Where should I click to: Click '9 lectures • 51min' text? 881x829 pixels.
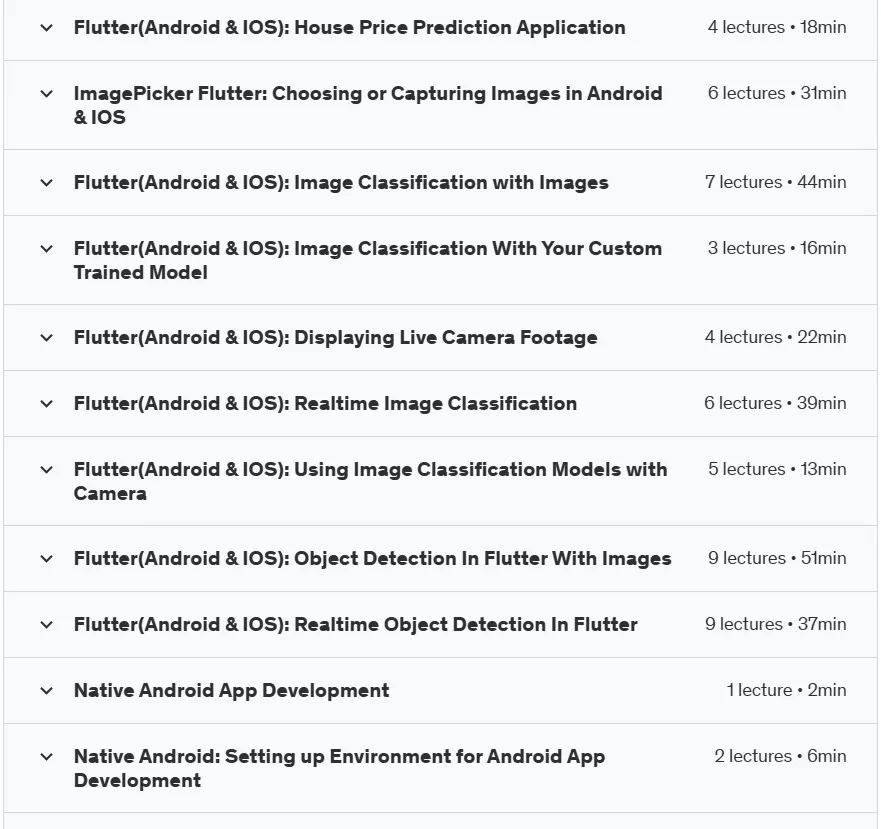(x=777, y=558)
